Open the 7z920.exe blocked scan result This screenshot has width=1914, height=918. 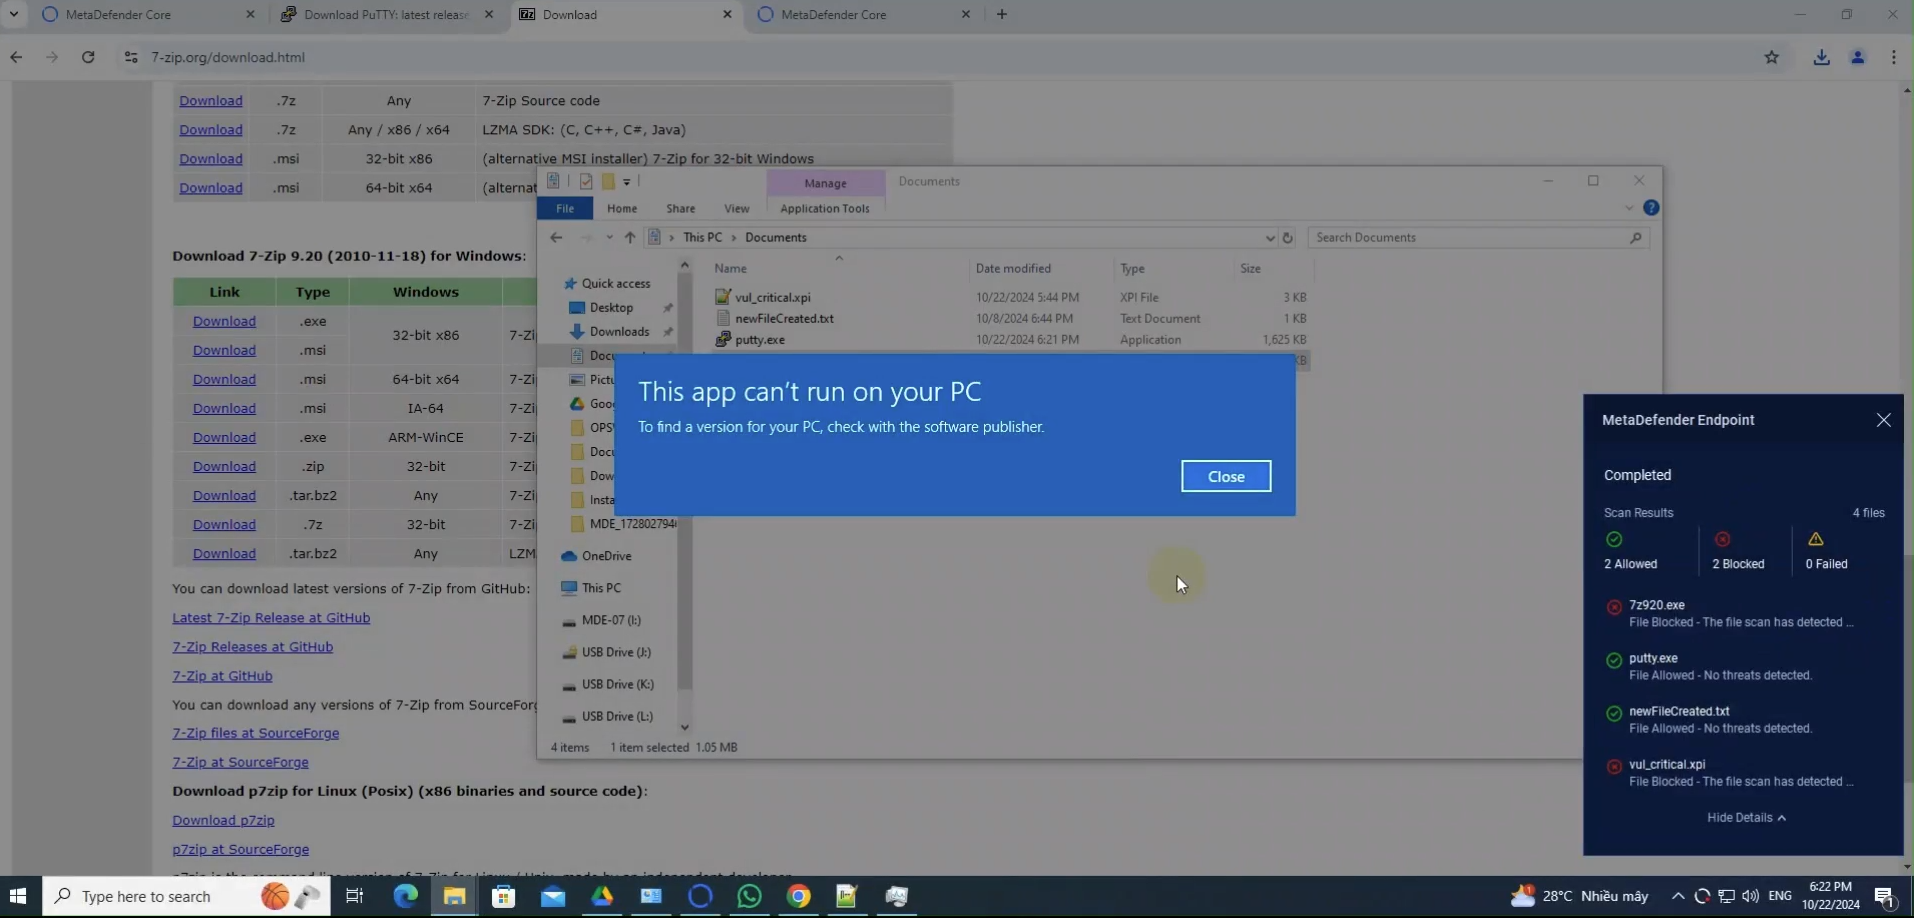click(x=1741, y=613)
